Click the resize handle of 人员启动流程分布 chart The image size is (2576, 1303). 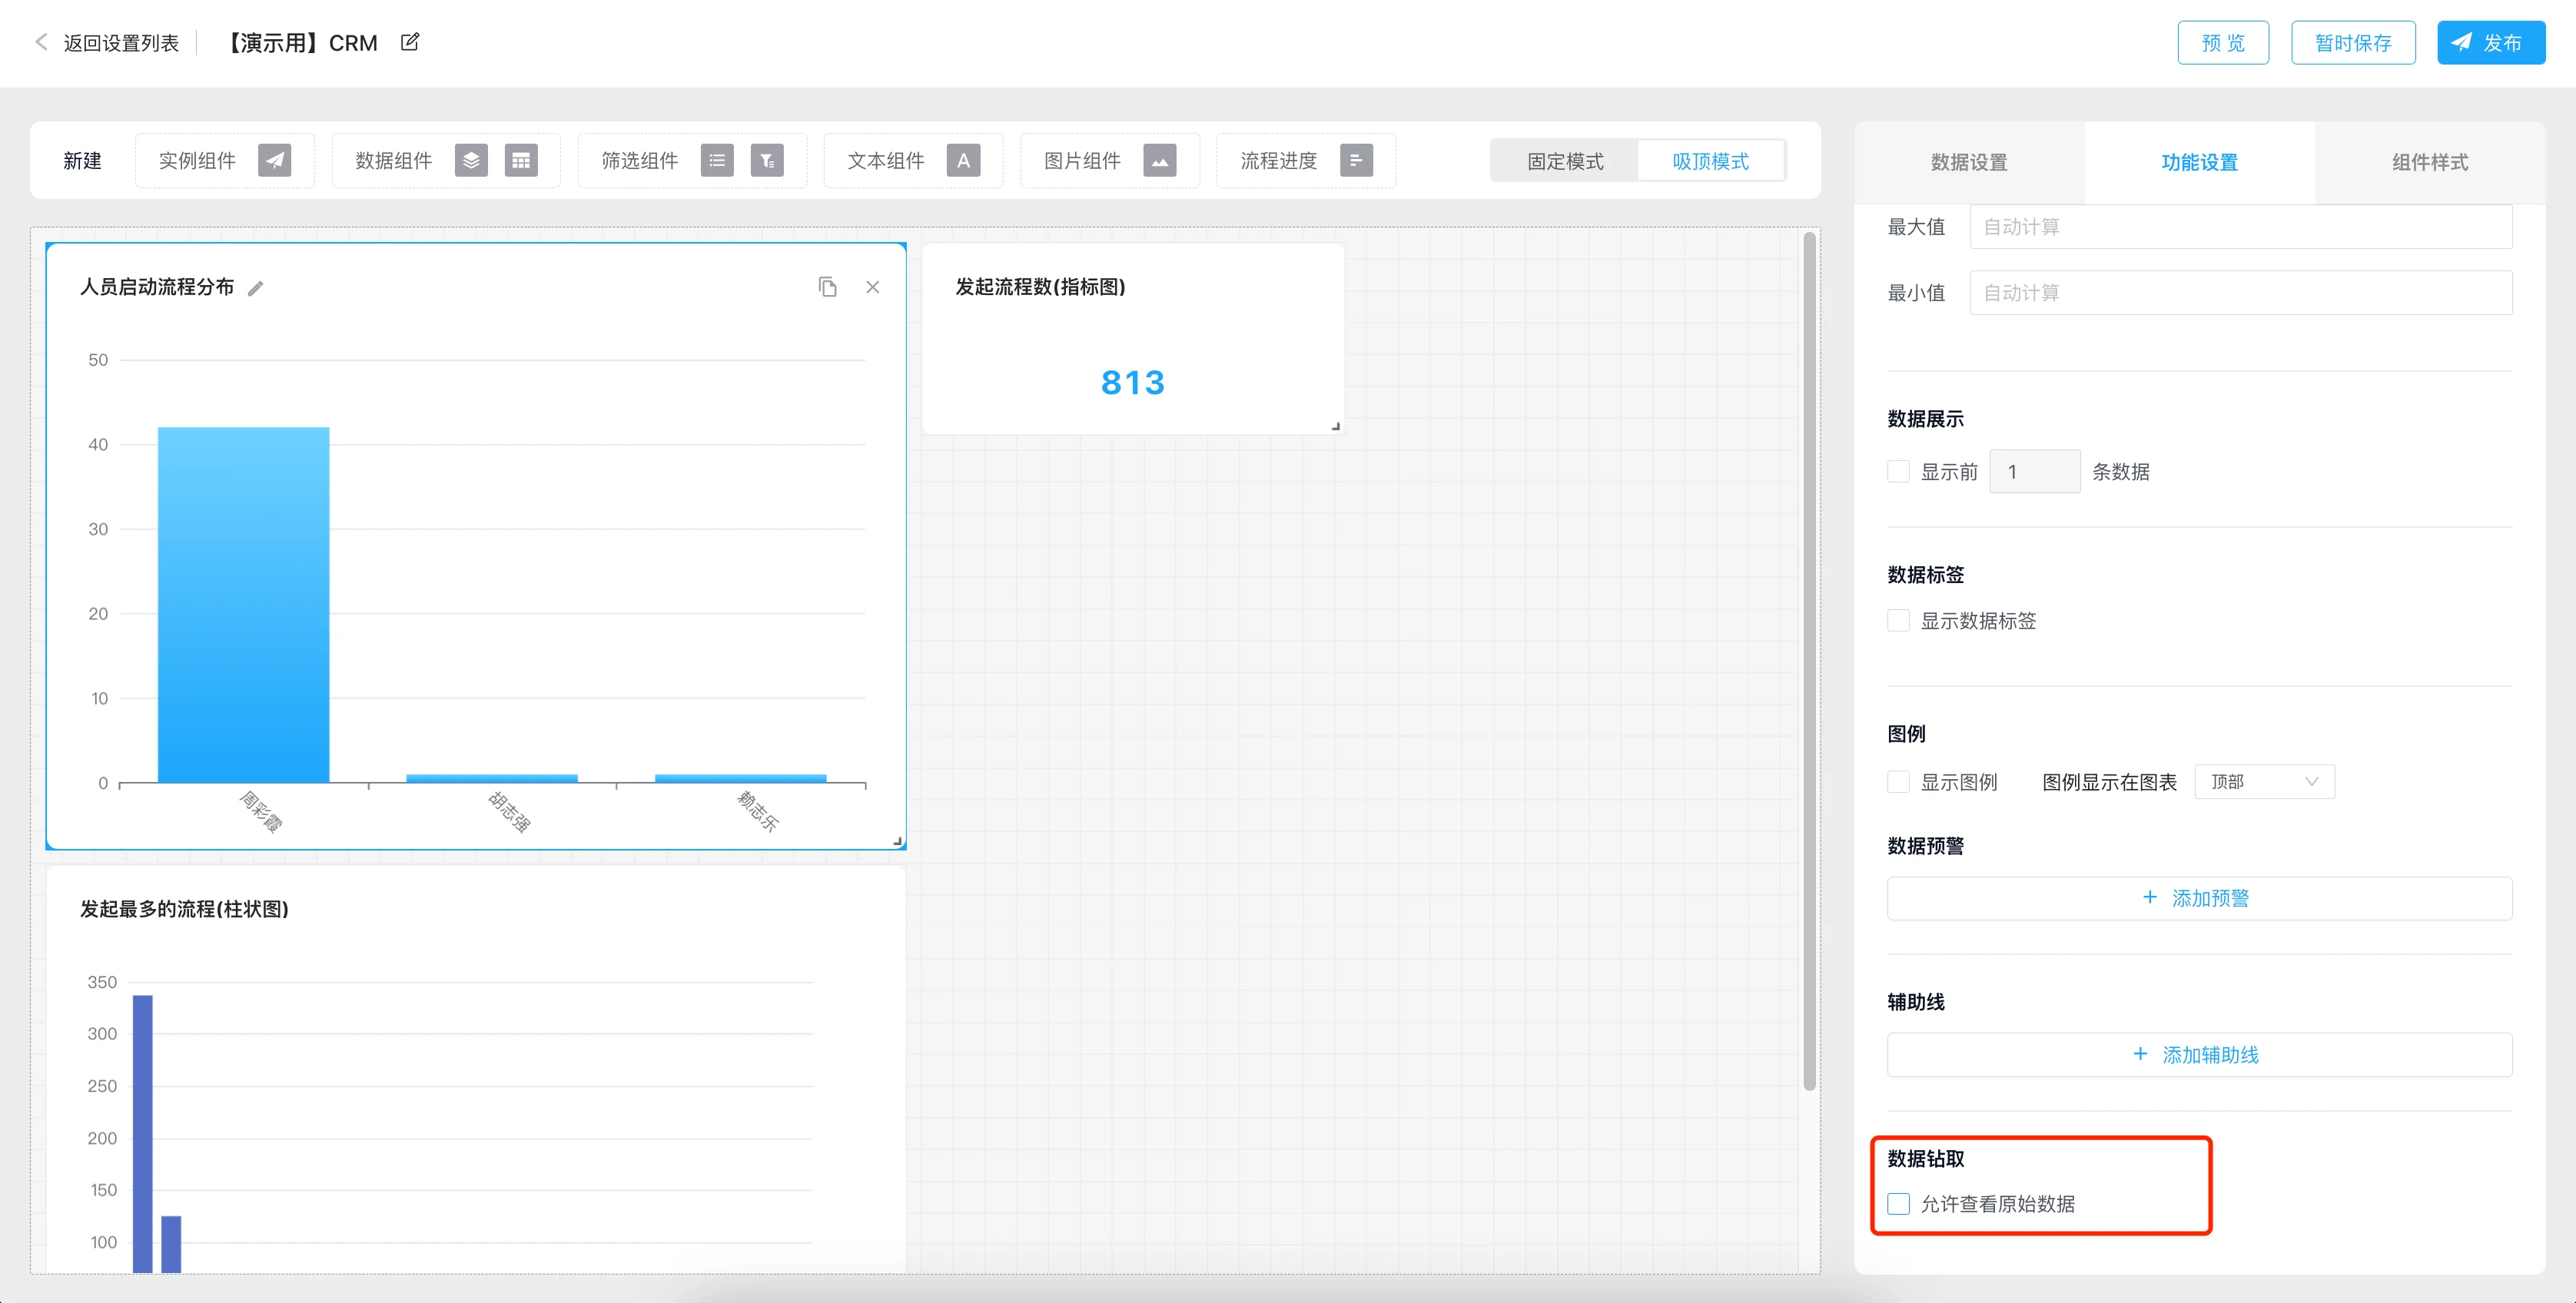click(x=898, y=841)
